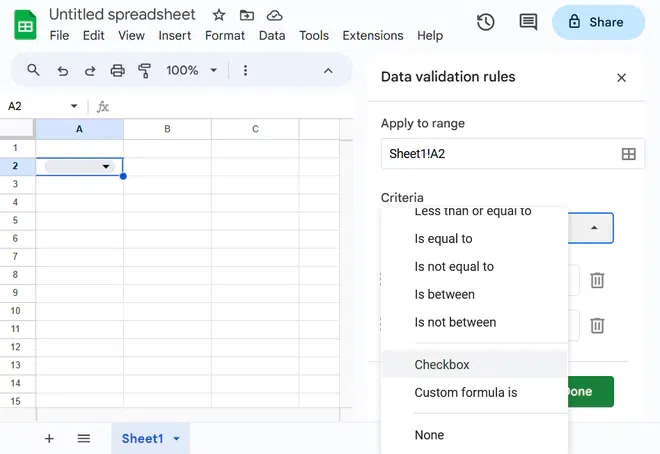Collapse the toolbar with chevron up
The image size is (660, 454).
click(328, 71)
